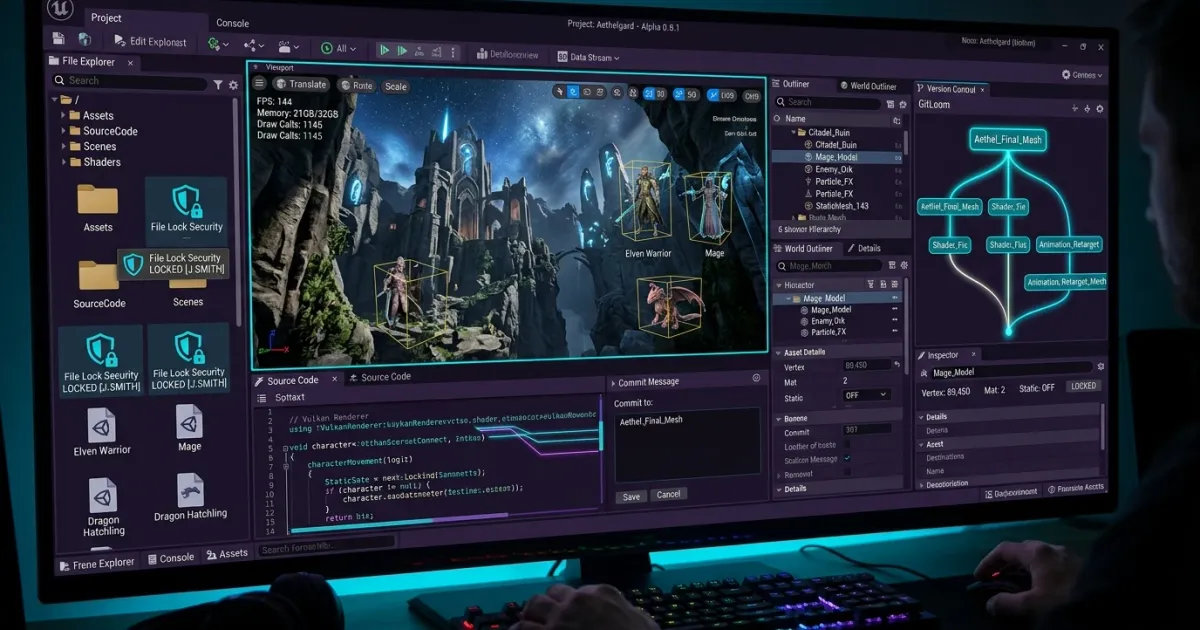Click the green play button in the toolbar
The width and height of the screenshot is (1200, 630).
(384, 48)
